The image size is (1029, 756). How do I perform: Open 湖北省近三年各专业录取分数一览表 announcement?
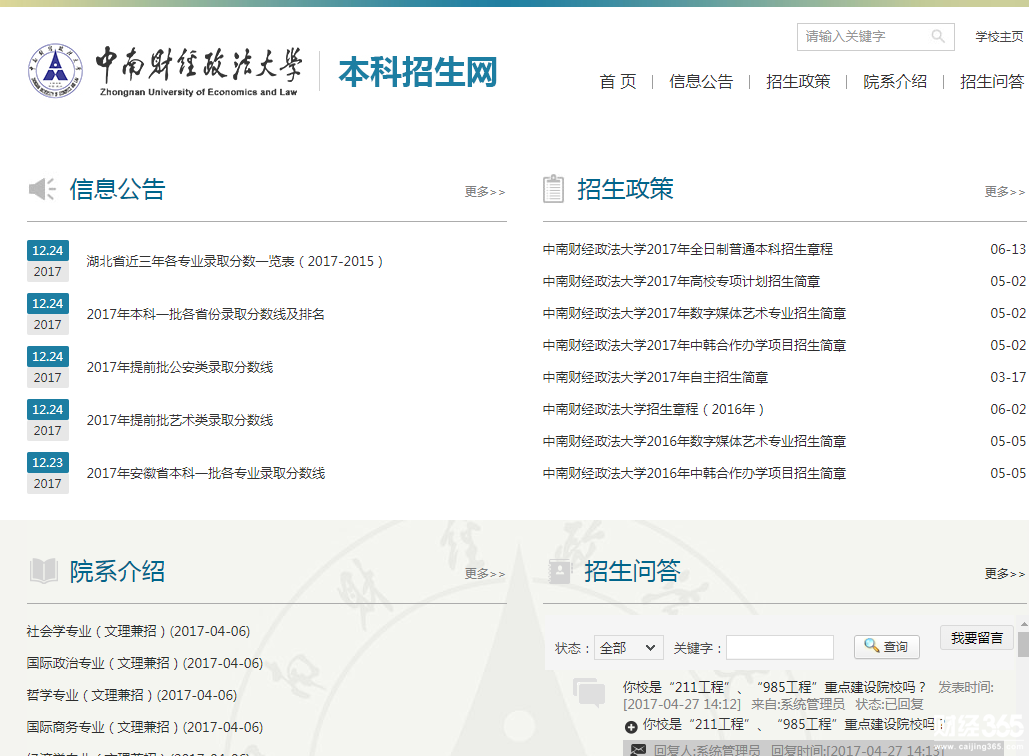(x=234, y=261)
